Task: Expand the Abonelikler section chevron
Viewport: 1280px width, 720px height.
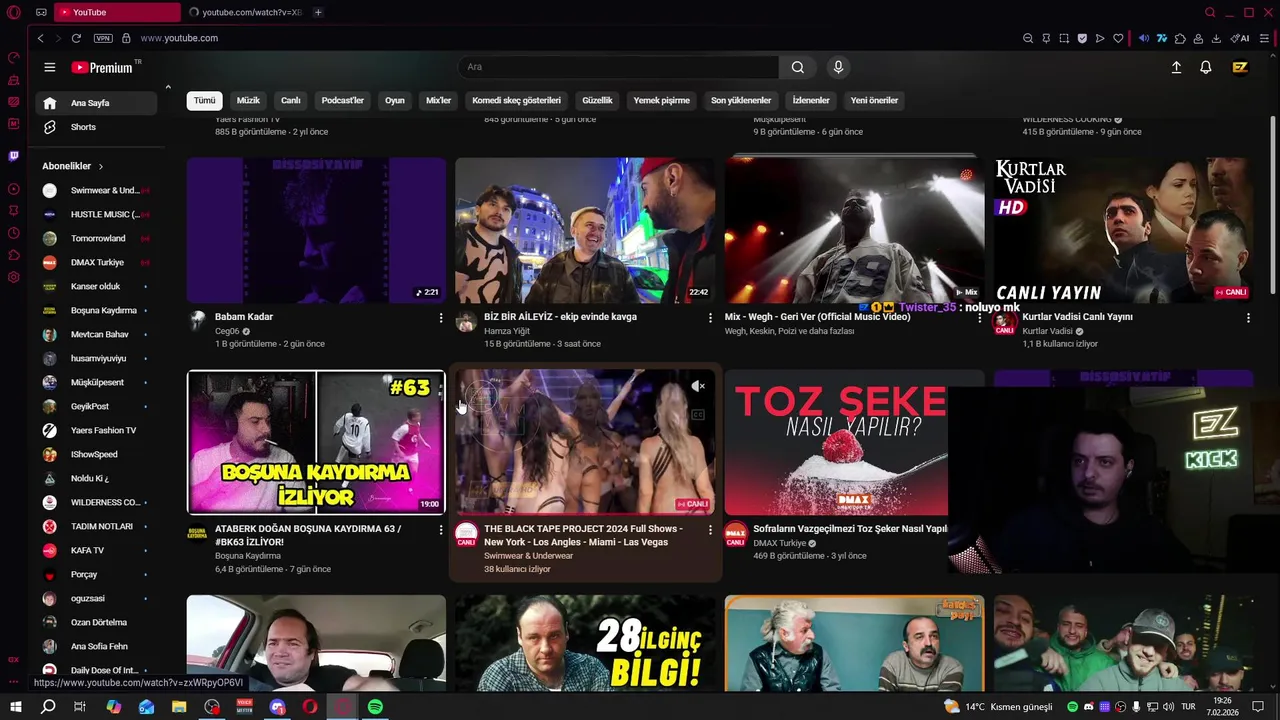Action: (100, 166)
